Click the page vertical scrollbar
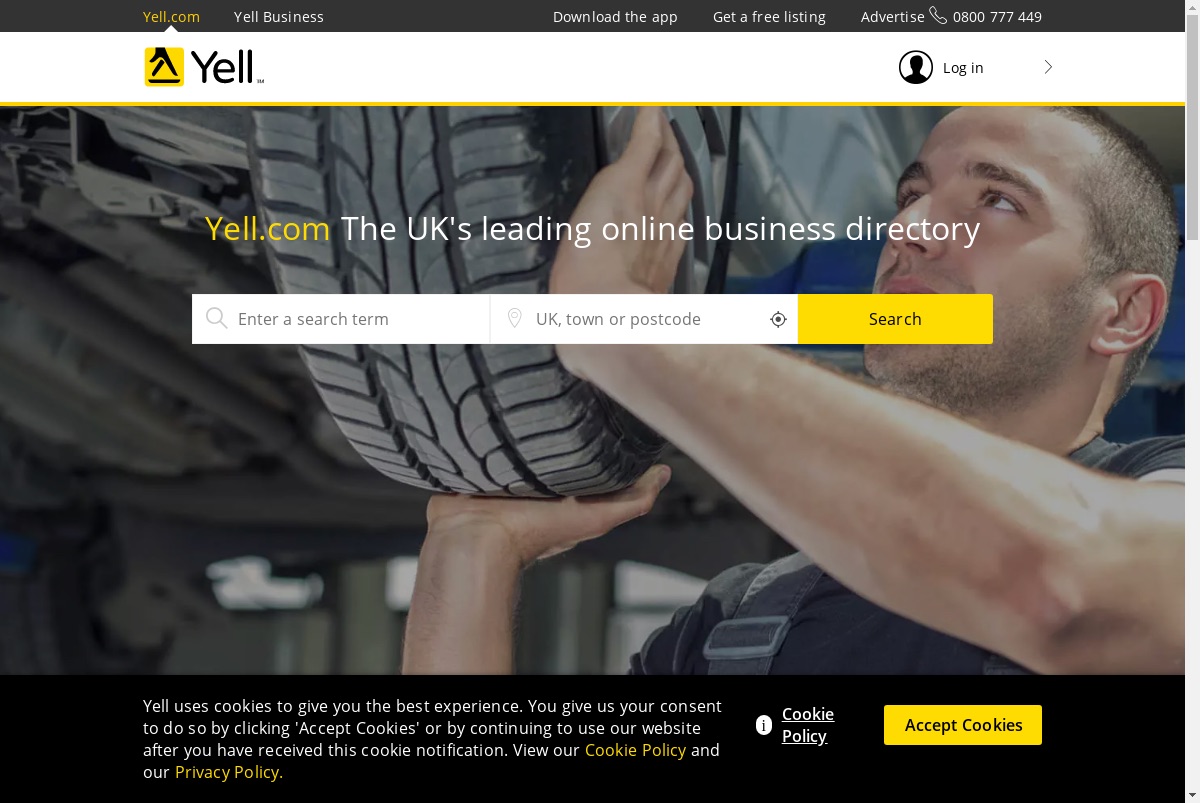Screen dimensions: 1200x803 [1192, 401]
